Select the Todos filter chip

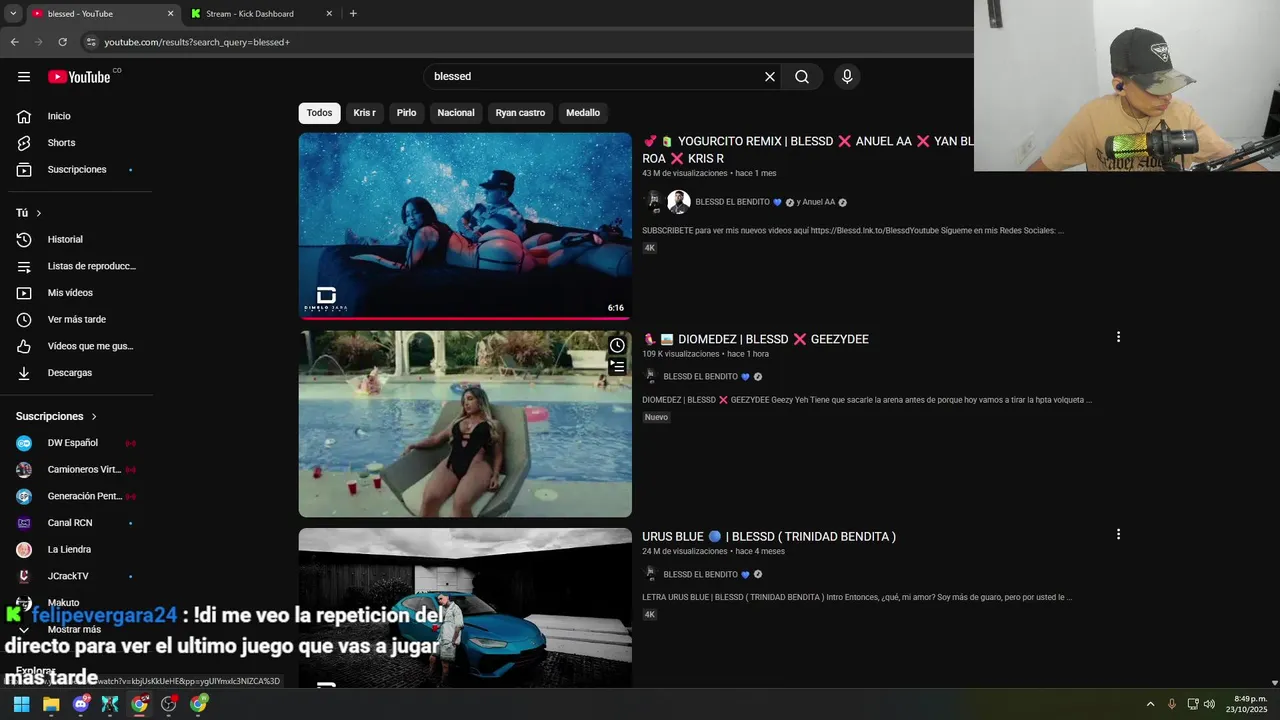tap(319, 113)
